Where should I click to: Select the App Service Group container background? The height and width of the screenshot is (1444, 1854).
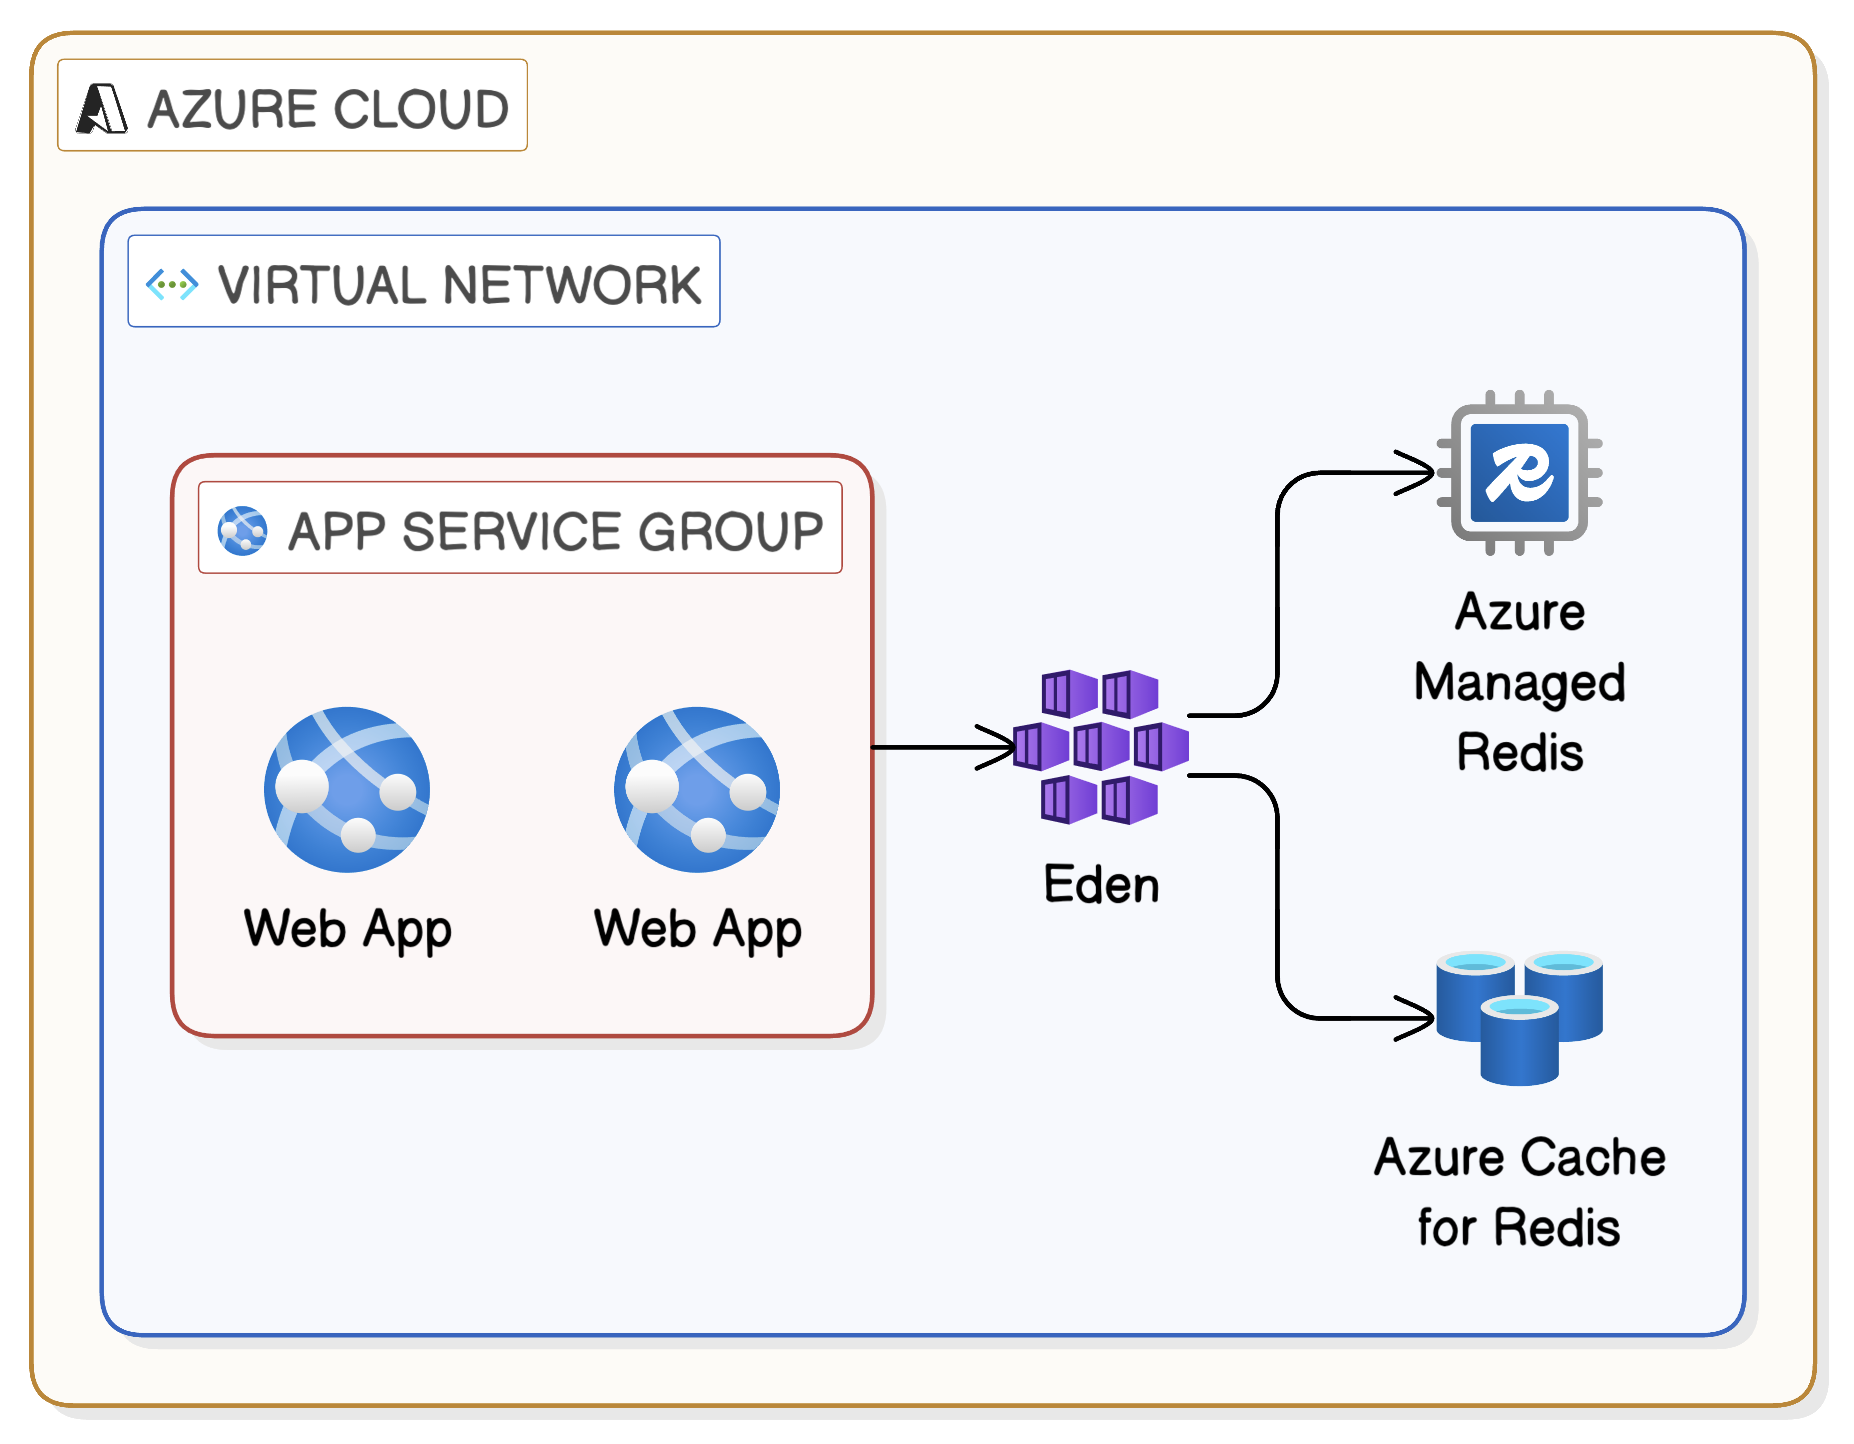(x=520, y=640)
